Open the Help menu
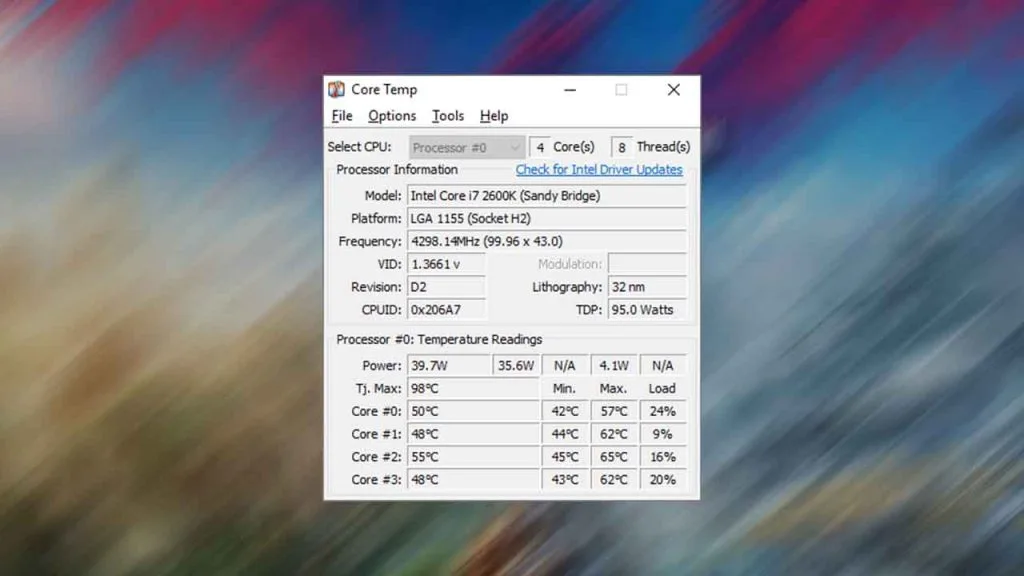The height and width of the screenshot is (576, 1024). pos(494,116)
